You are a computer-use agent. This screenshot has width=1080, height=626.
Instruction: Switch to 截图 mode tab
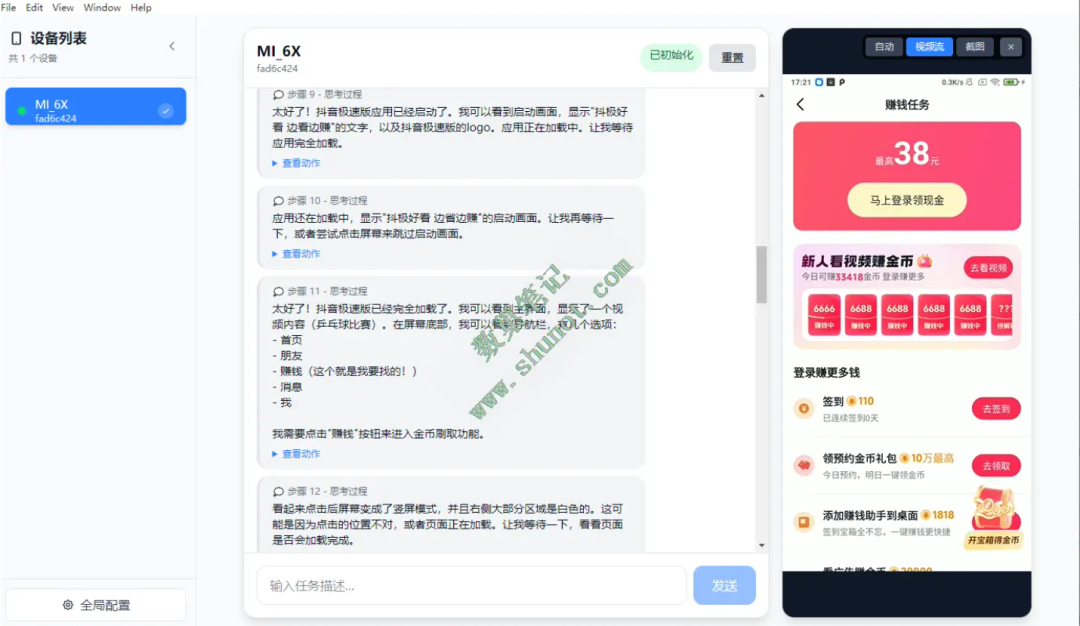click(975, 47)
